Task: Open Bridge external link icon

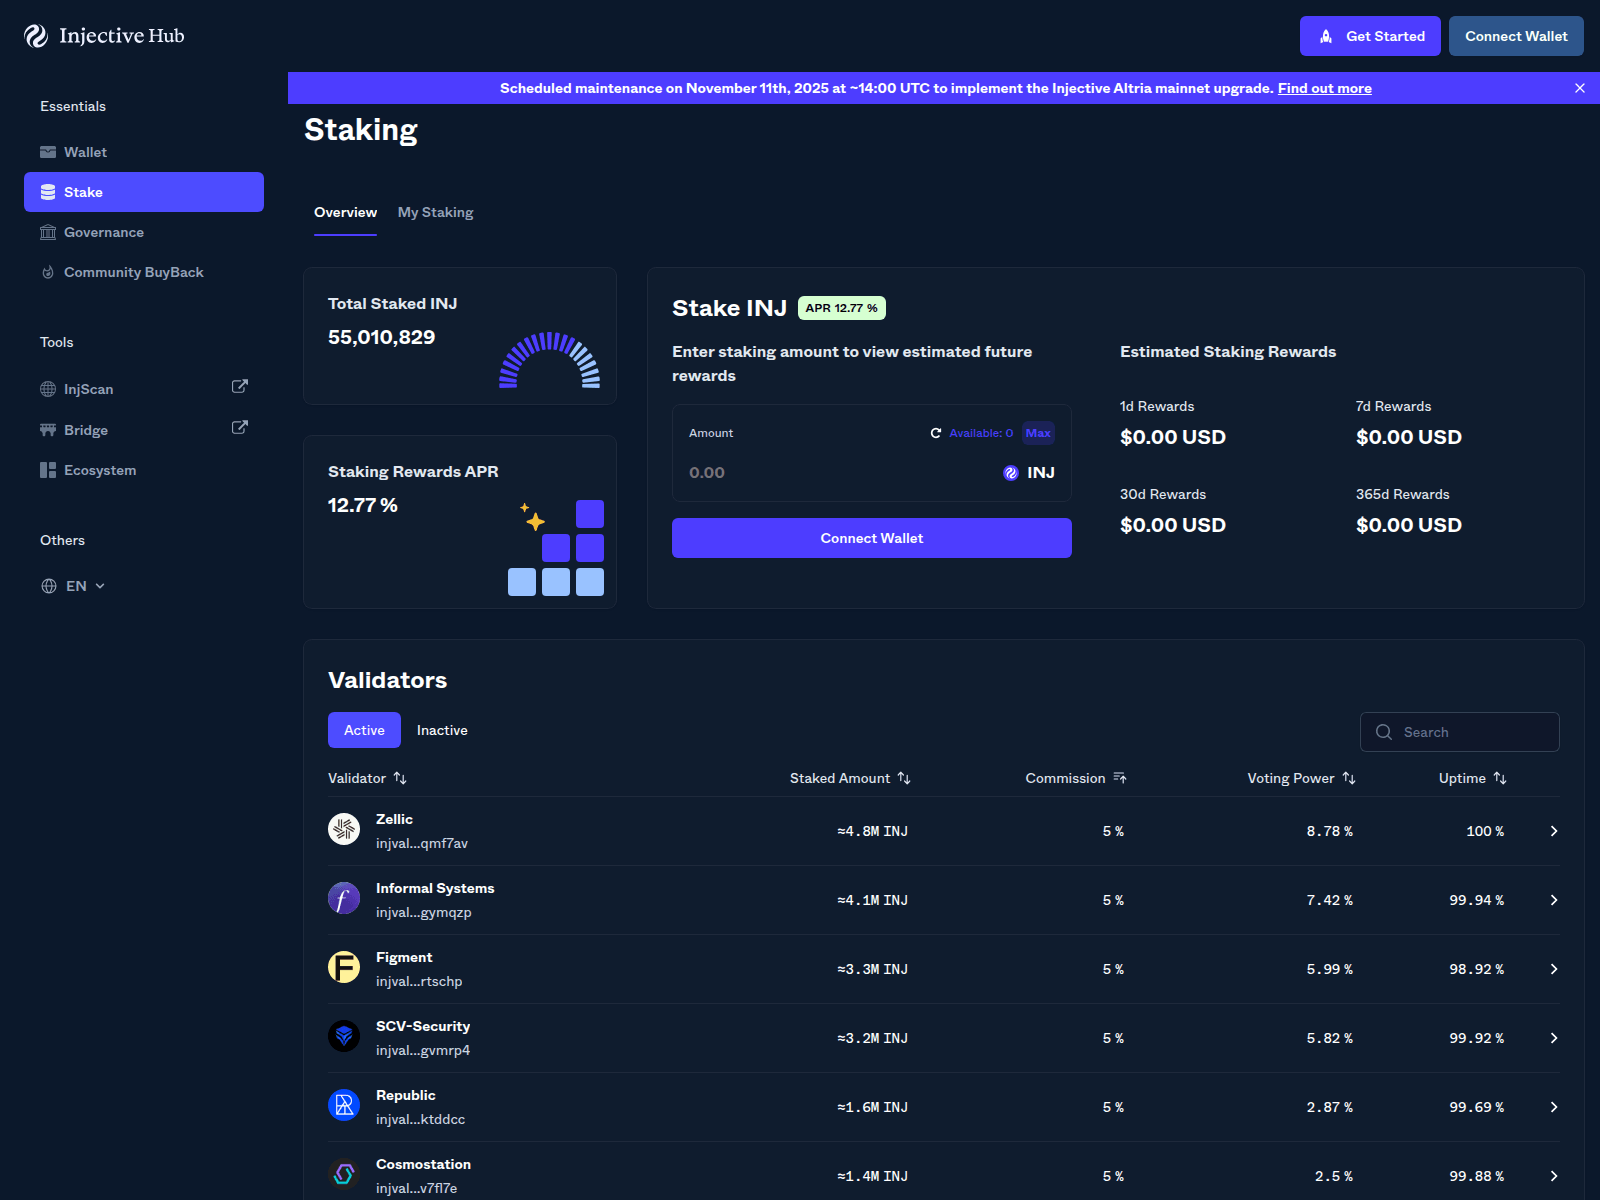Action: coord(240,427)
